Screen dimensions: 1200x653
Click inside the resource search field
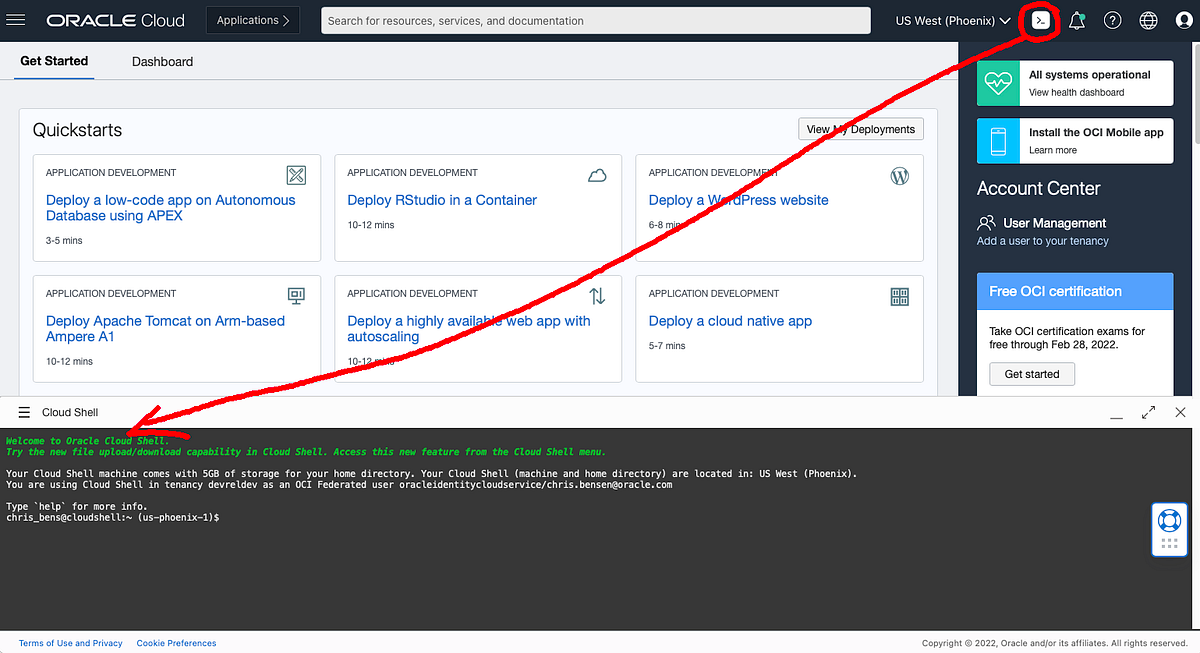point(595,20)
